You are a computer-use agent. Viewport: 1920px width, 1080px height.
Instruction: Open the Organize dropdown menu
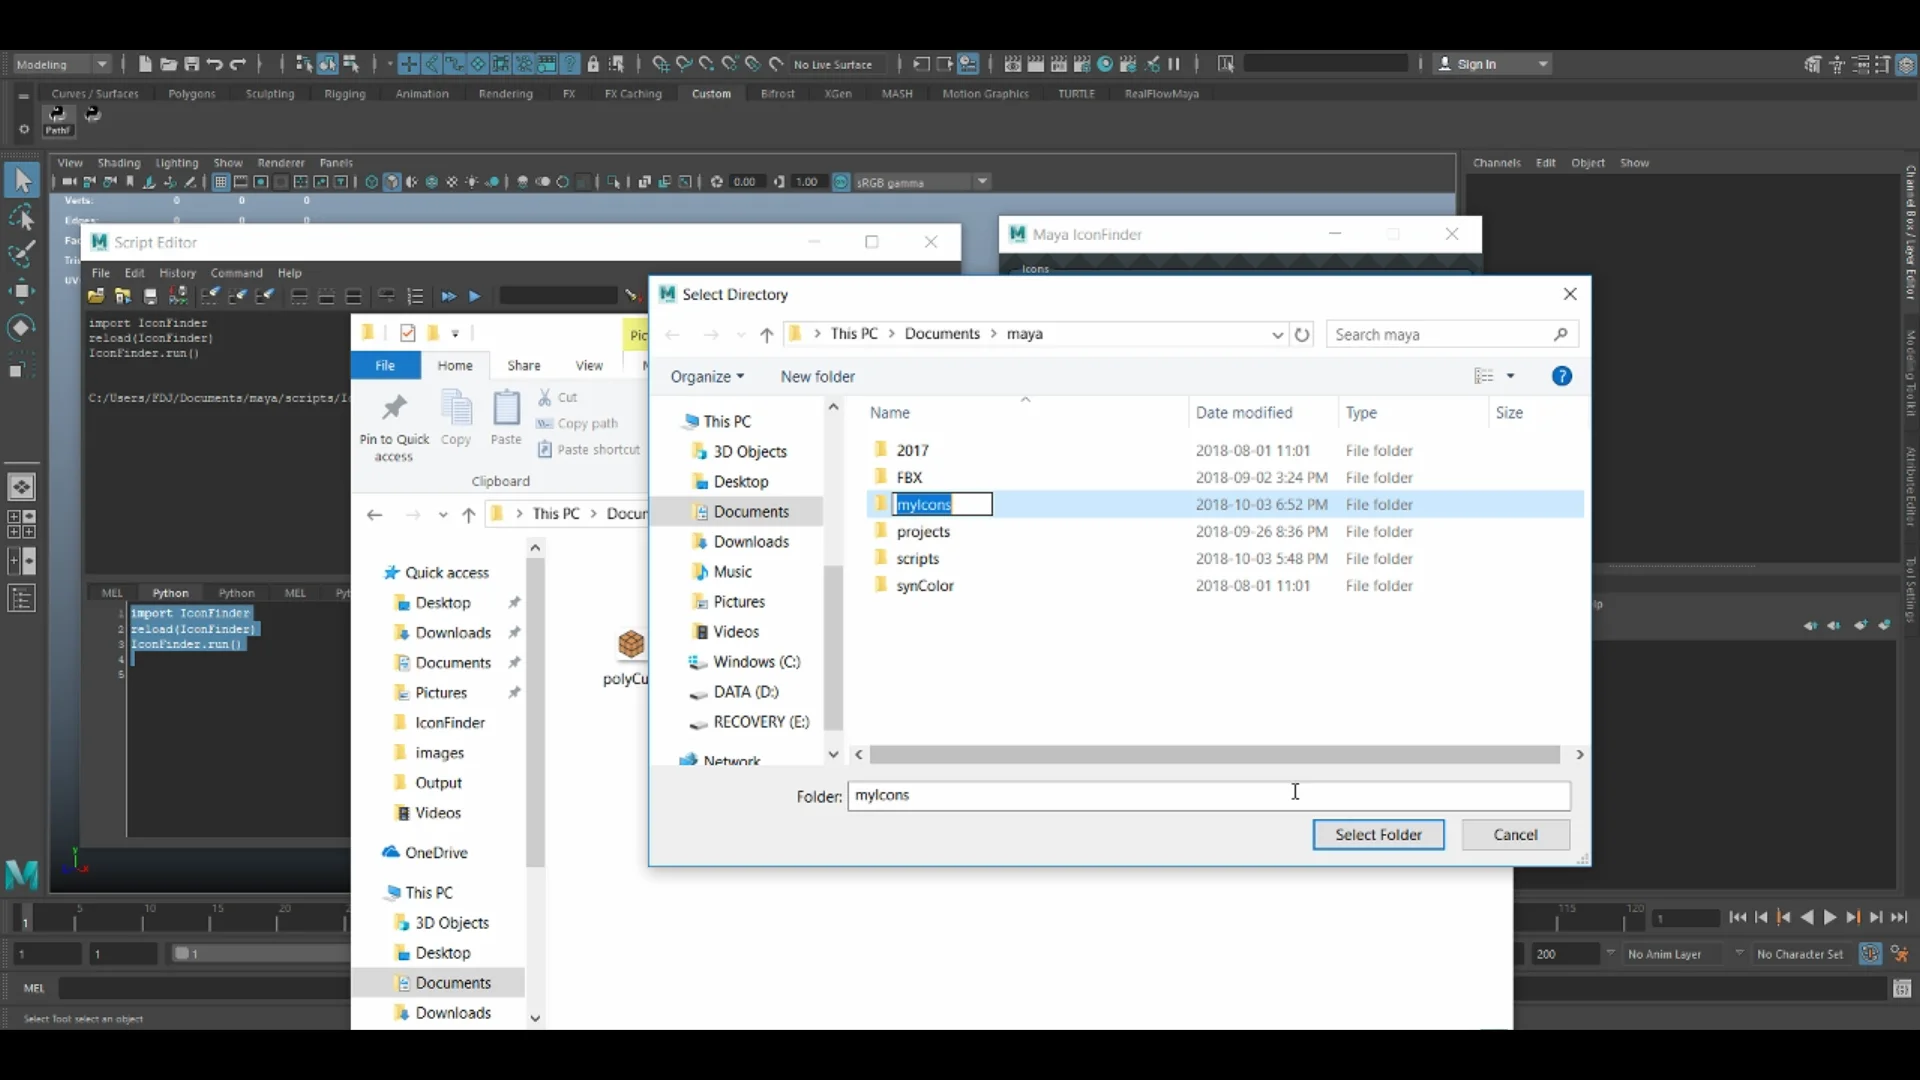point(707,377)
